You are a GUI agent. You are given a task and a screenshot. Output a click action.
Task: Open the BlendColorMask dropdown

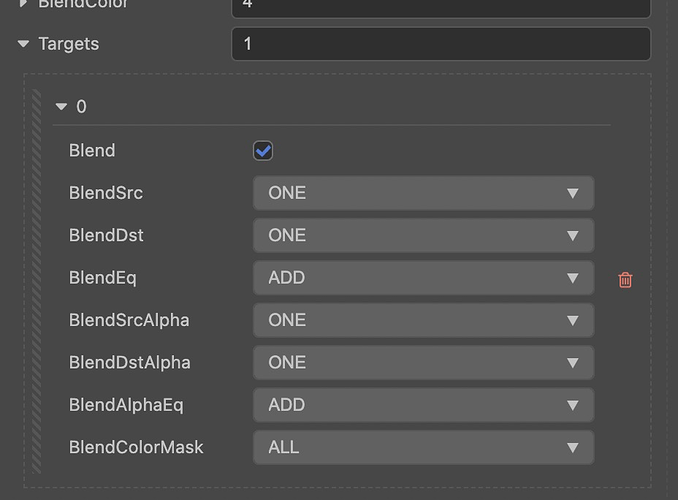coord(423,447)
